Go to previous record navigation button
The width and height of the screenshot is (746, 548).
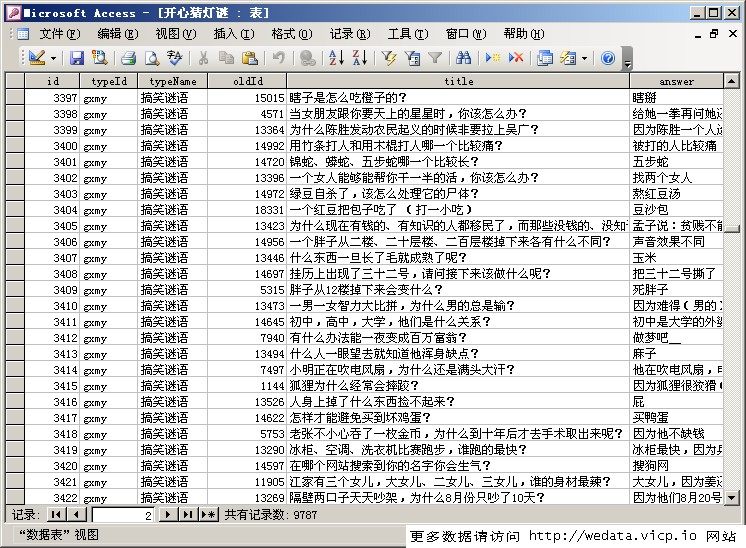[x=76, y=515]
